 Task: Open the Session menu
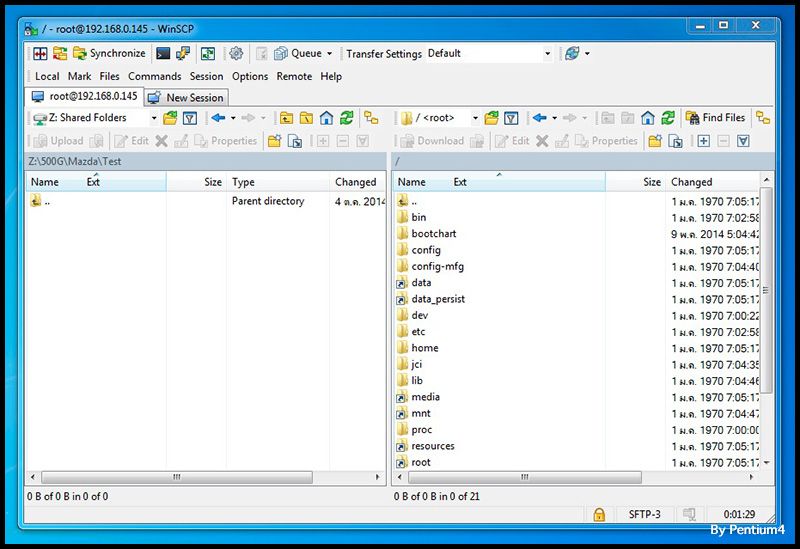206,76
